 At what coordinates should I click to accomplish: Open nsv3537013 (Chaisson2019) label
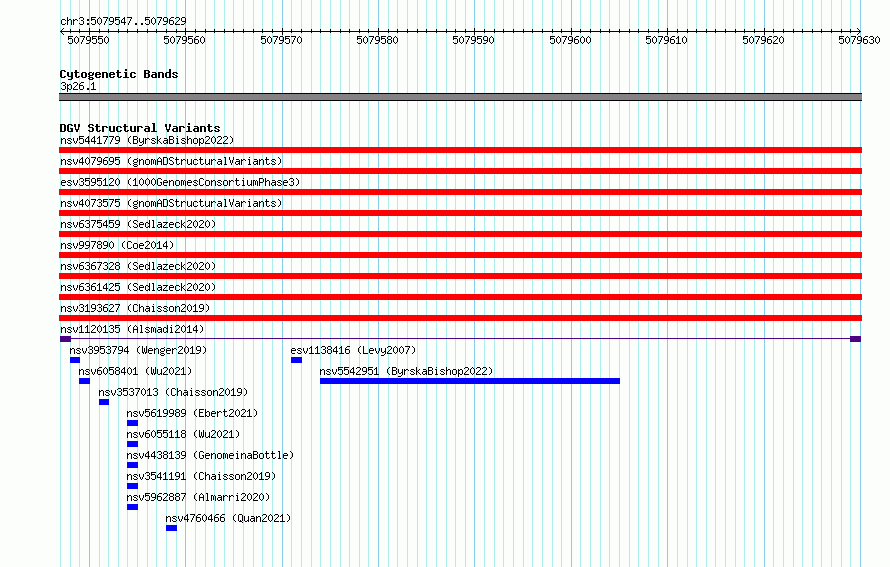click(x=173, y=392)
